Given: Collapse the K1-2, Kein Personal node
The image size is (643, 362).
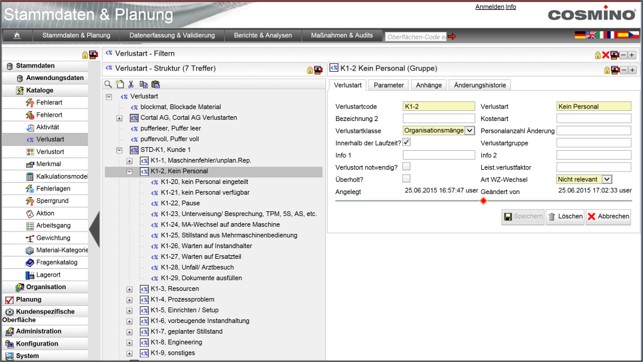Looking at the screenshot, I should pos(129,172).
